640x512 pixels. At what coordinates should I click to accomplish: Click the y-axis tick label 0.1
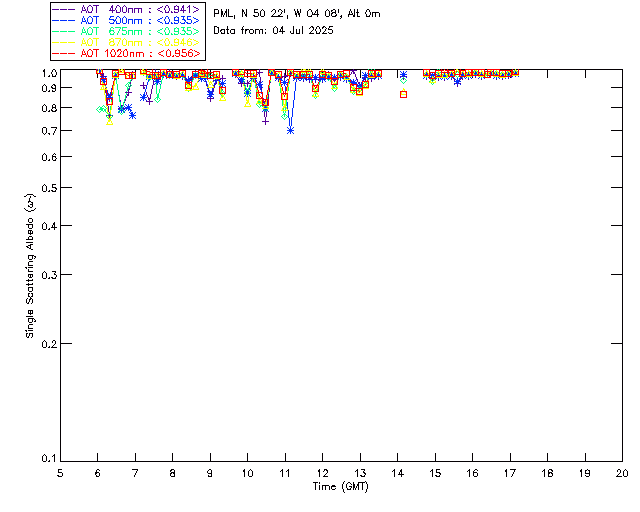point(46,460)
